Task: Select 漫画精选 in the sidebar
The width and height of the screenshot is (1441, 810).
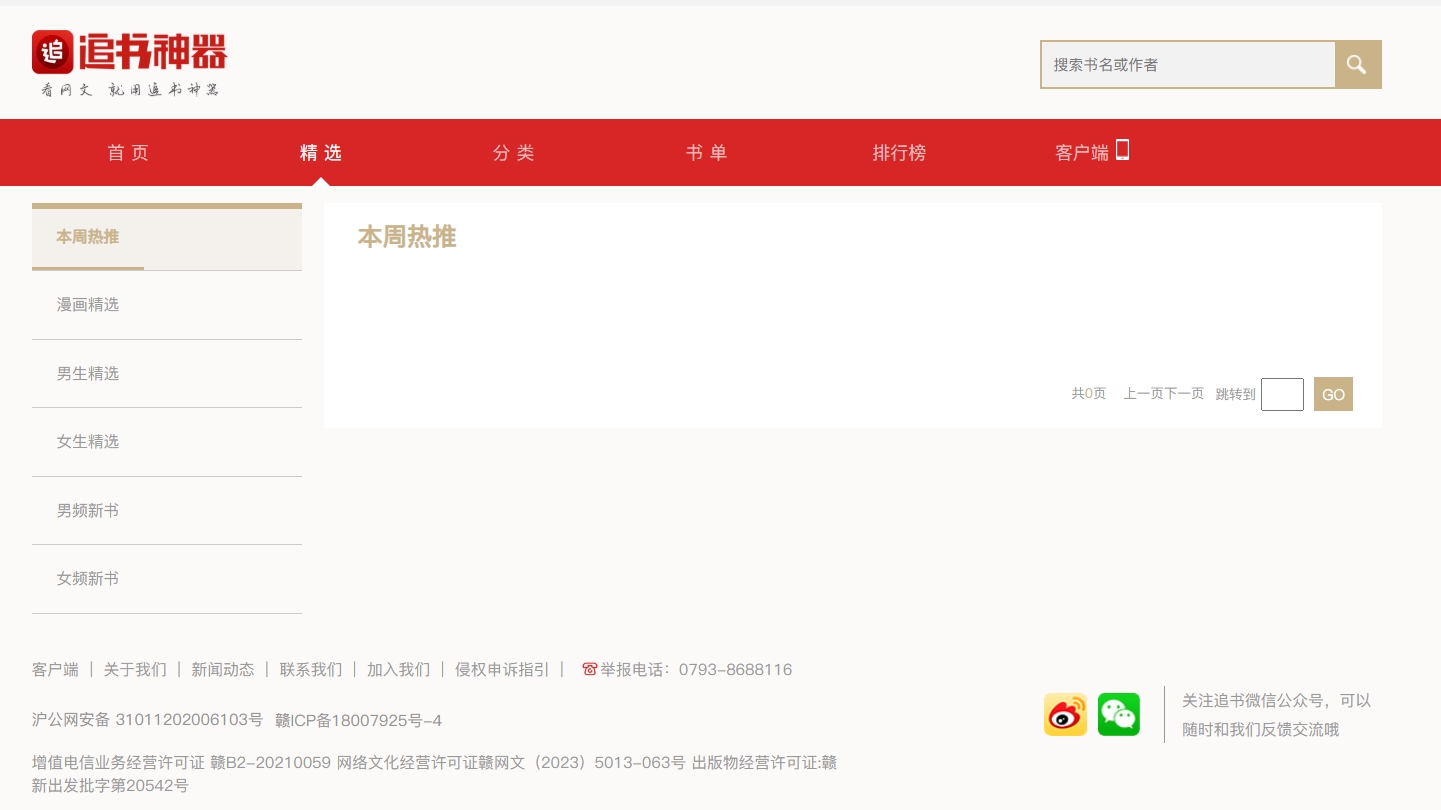Action: [x=167, y=305]
